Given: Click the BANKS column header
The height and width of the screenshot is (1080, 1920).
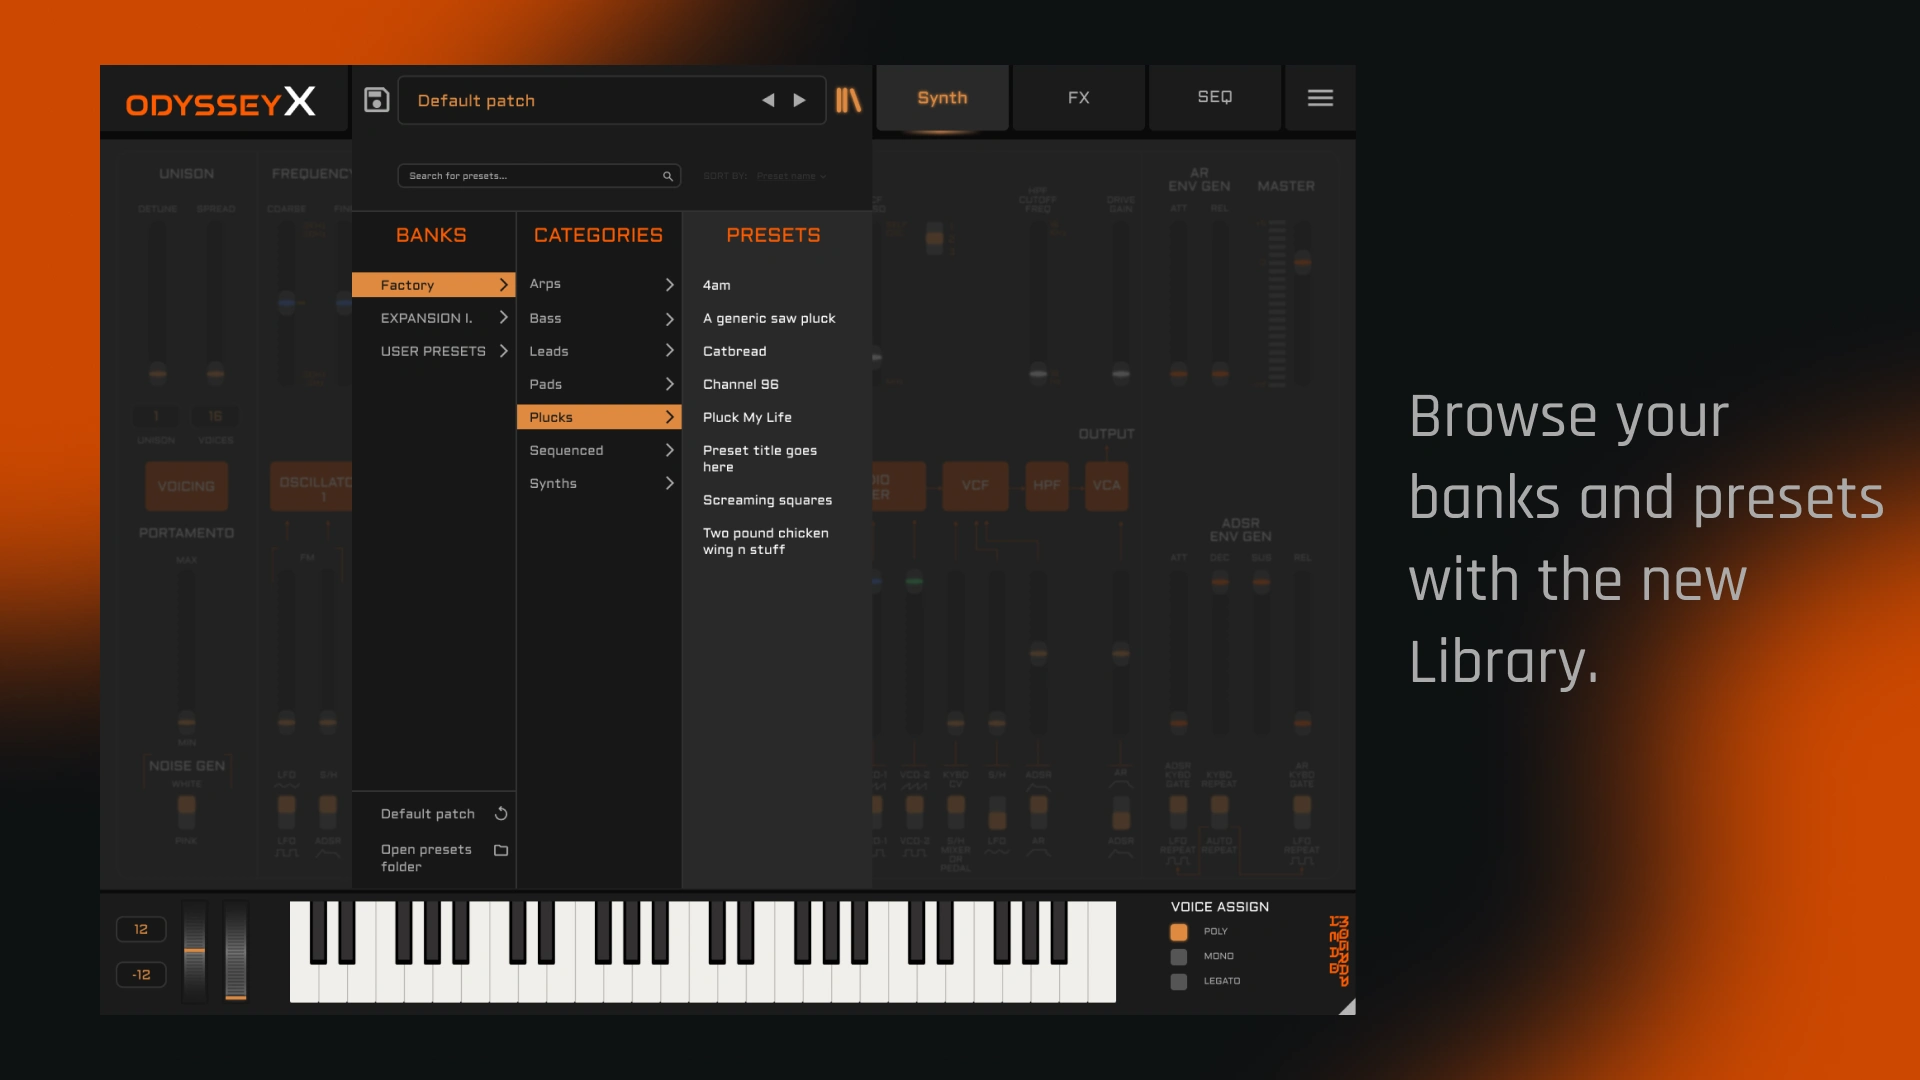Looking at the screenshot, I should (x=431, y=235).
